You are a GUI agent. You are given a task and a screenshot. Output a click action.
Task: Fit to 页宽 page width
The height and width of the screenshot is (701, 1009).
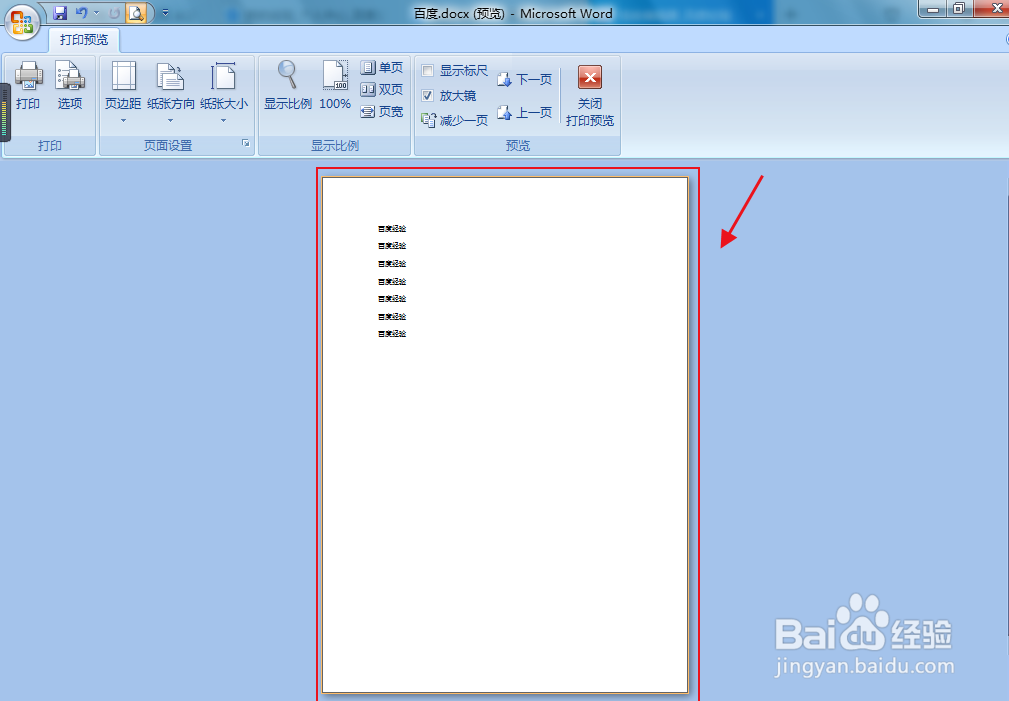click(x=382, y=111)
